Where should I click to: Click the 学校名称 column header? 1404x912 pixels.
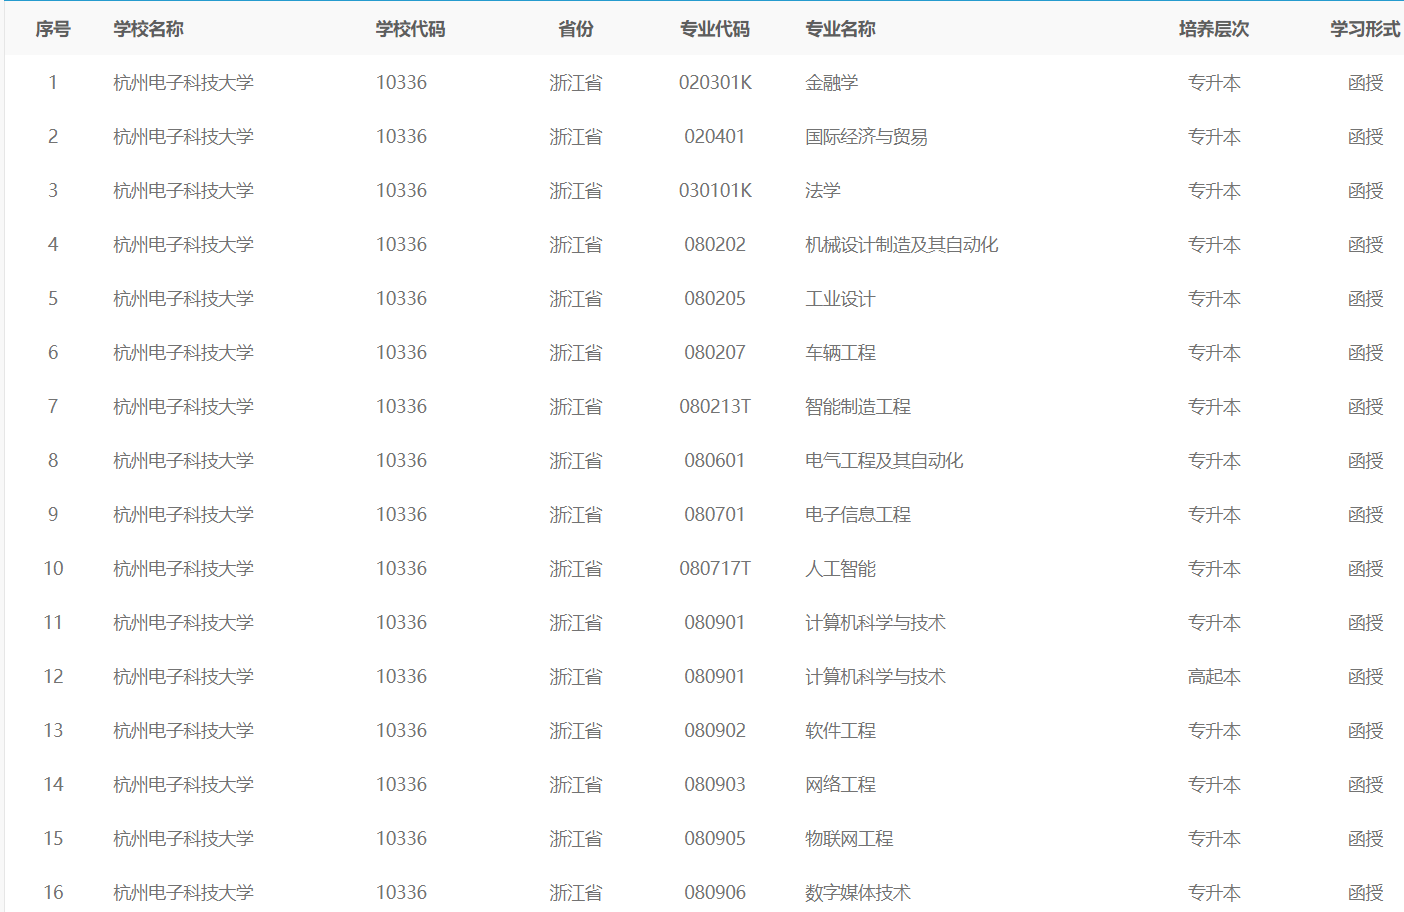click(x=148, y=29)
